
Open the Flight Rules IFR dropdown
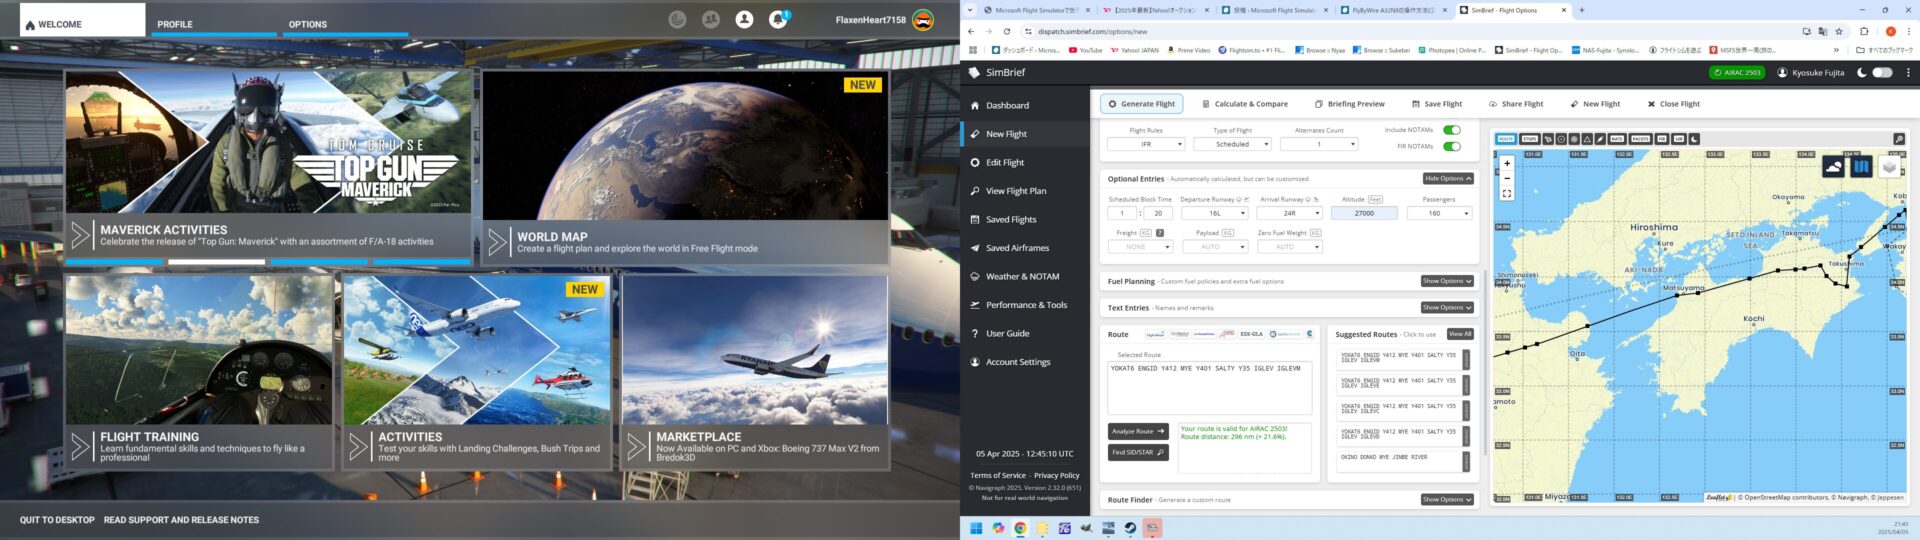[x=1146, y=144]
